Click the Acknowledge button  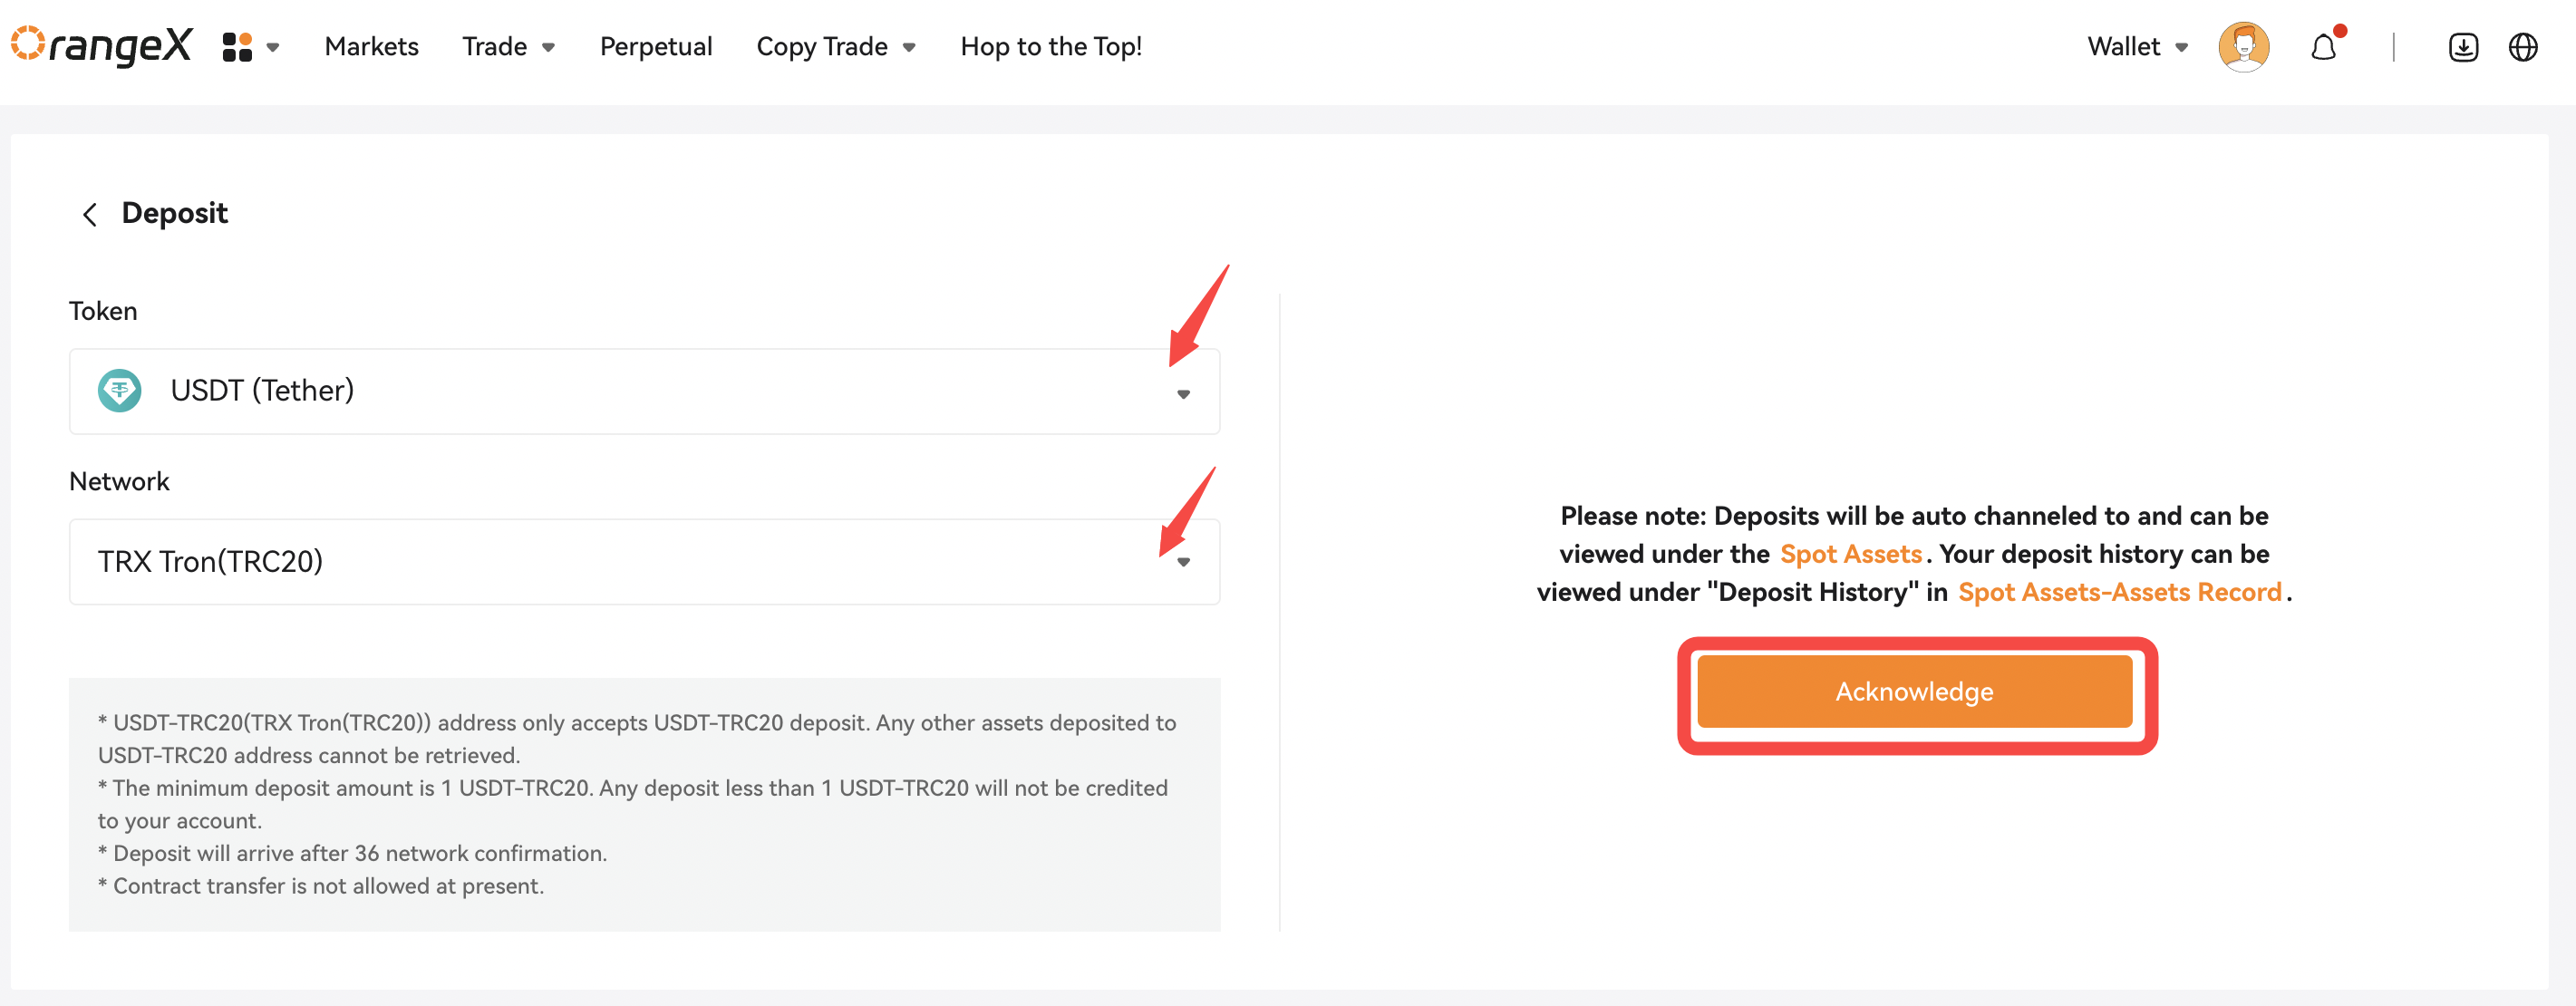tap(1914, 692)
